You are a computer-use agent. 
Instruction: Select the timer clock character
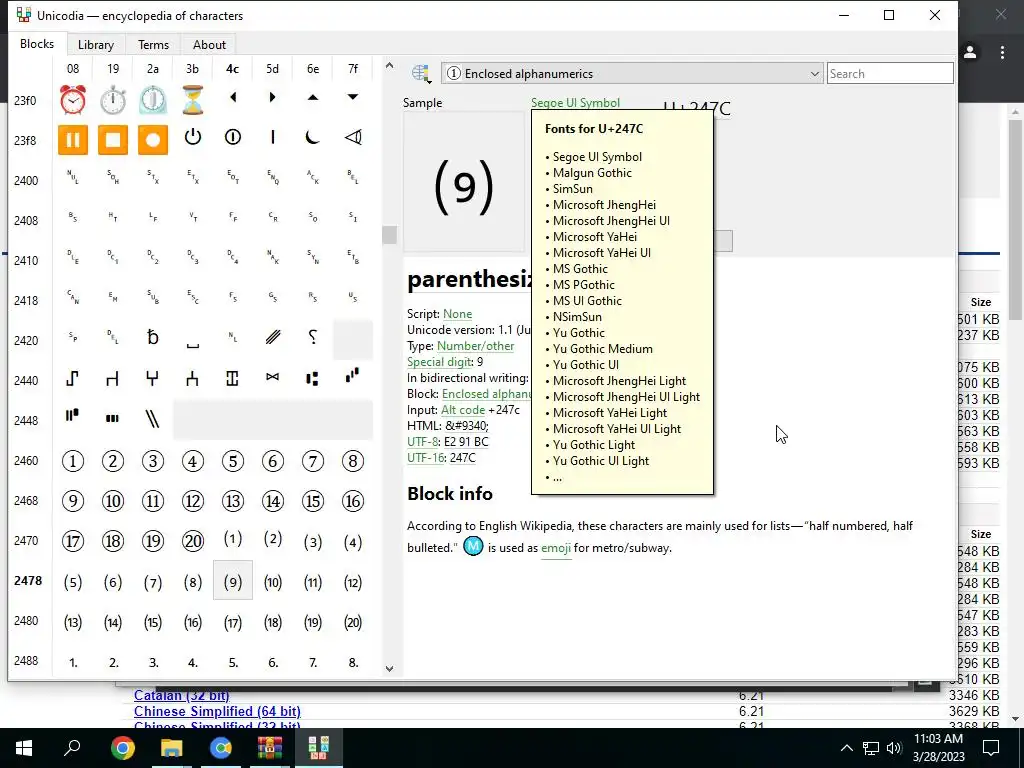[x=153, y=100]
